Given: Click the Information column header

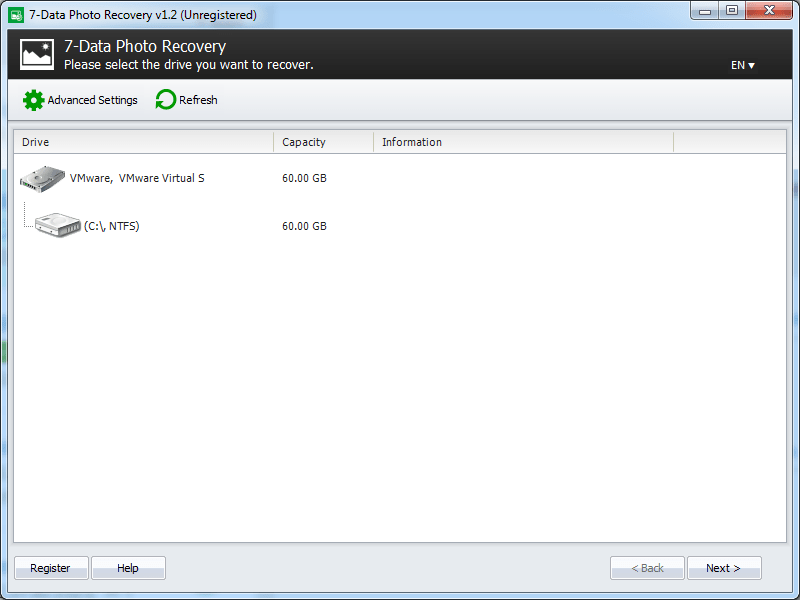Looking at the screenshot, I should point(412,142).
